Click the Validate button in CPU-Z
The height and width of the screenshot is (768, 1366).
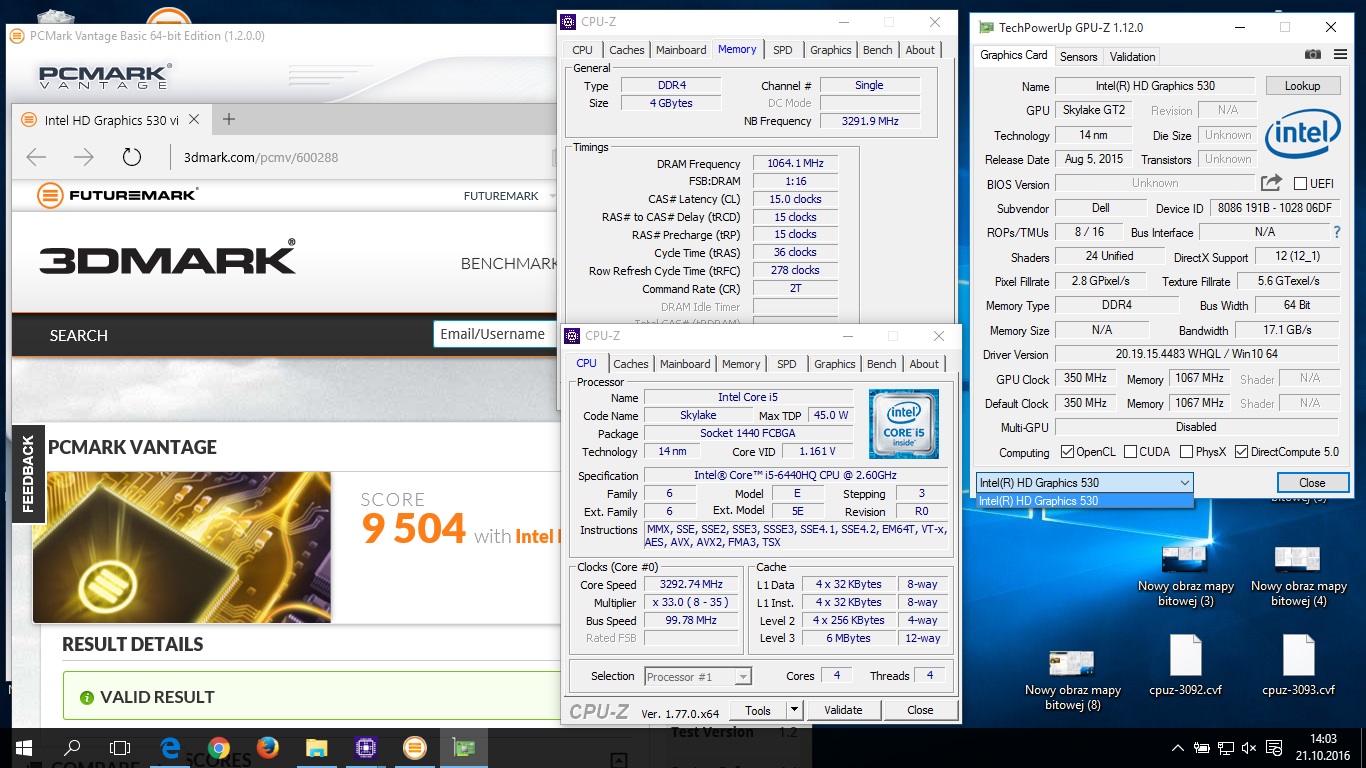click(x=843, y=710)
